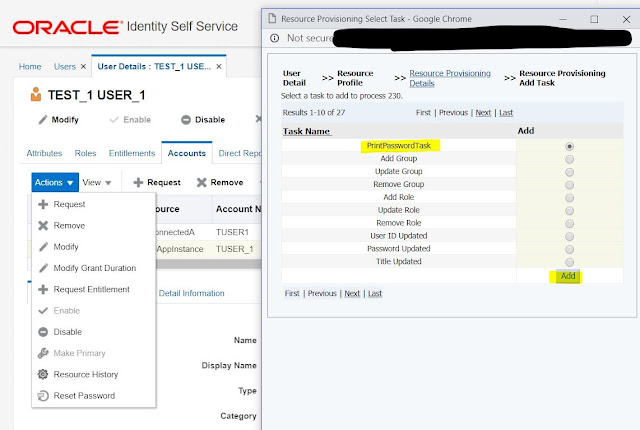
Task: Switch to the Entitlements tab
Action: point(132,153)
